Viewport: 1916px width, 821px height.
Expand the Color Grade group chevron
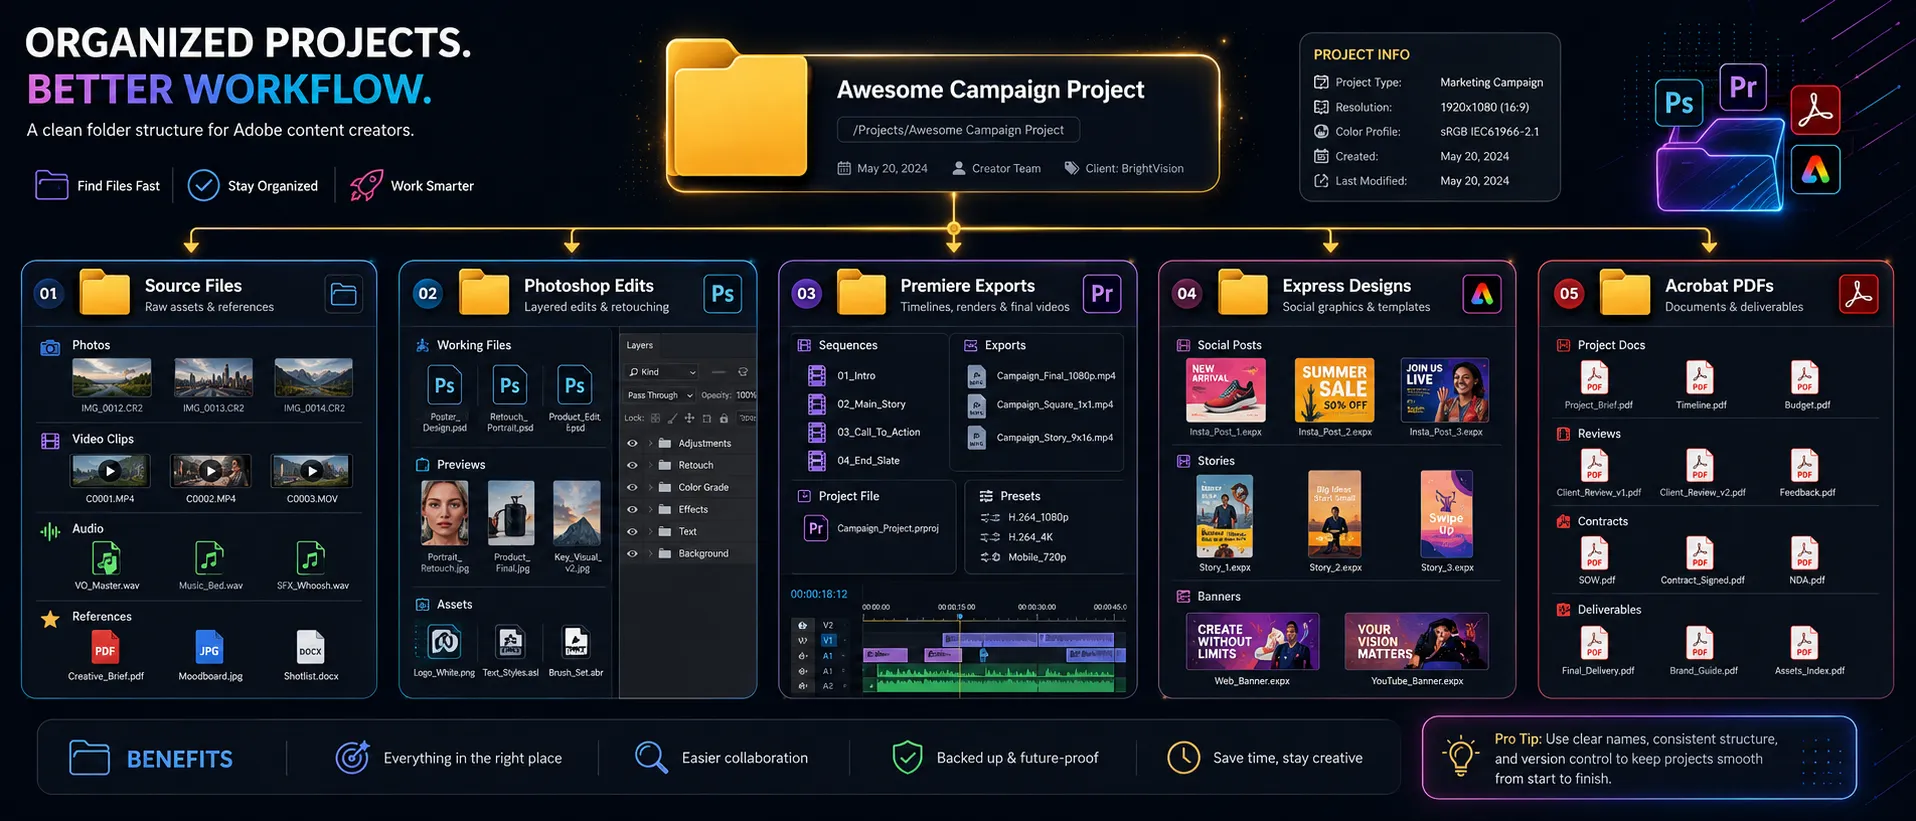point(650,487)
